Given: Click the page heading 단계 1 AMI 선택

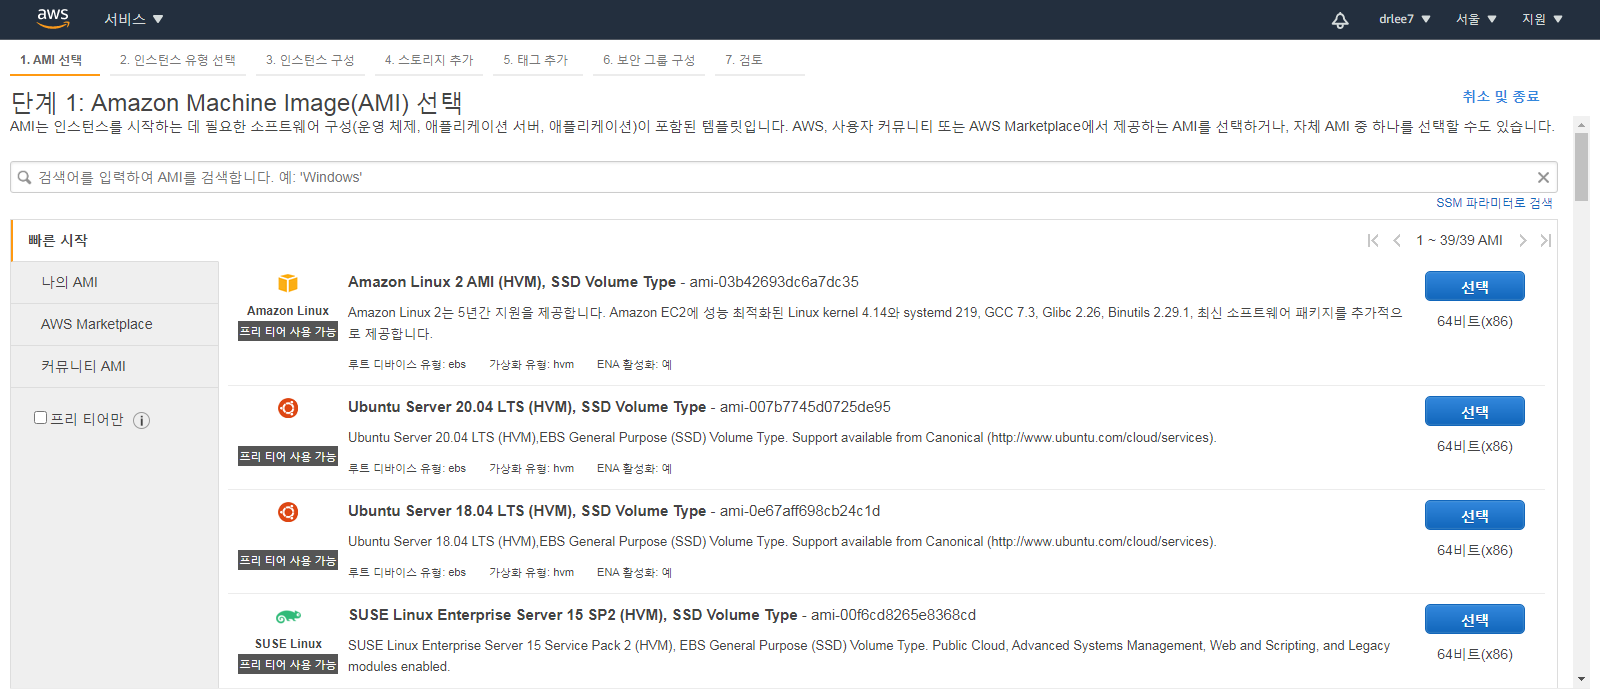Looking at the screenshot, I should (x=236, y=103).
